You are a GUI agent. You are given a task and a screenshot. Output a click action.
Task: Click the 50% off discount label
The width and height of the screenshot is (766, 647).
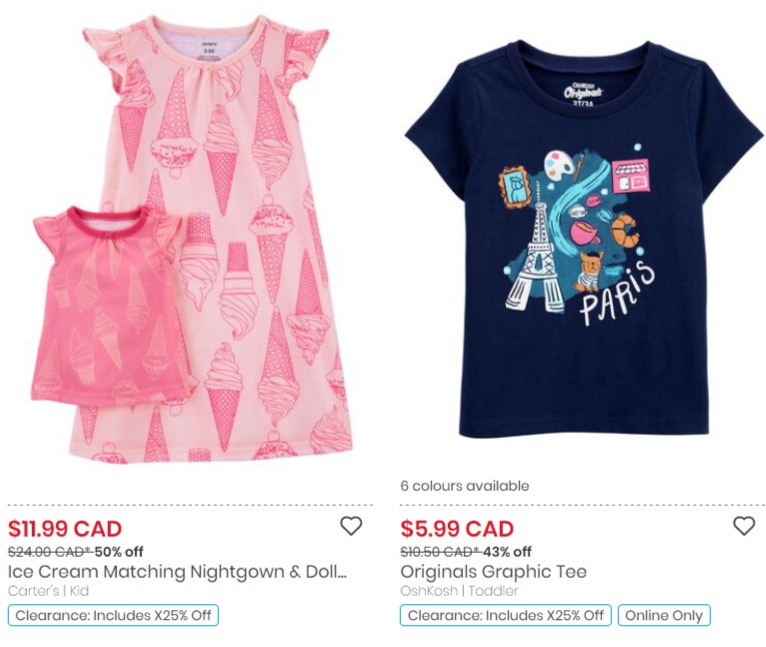coord(119,552)
